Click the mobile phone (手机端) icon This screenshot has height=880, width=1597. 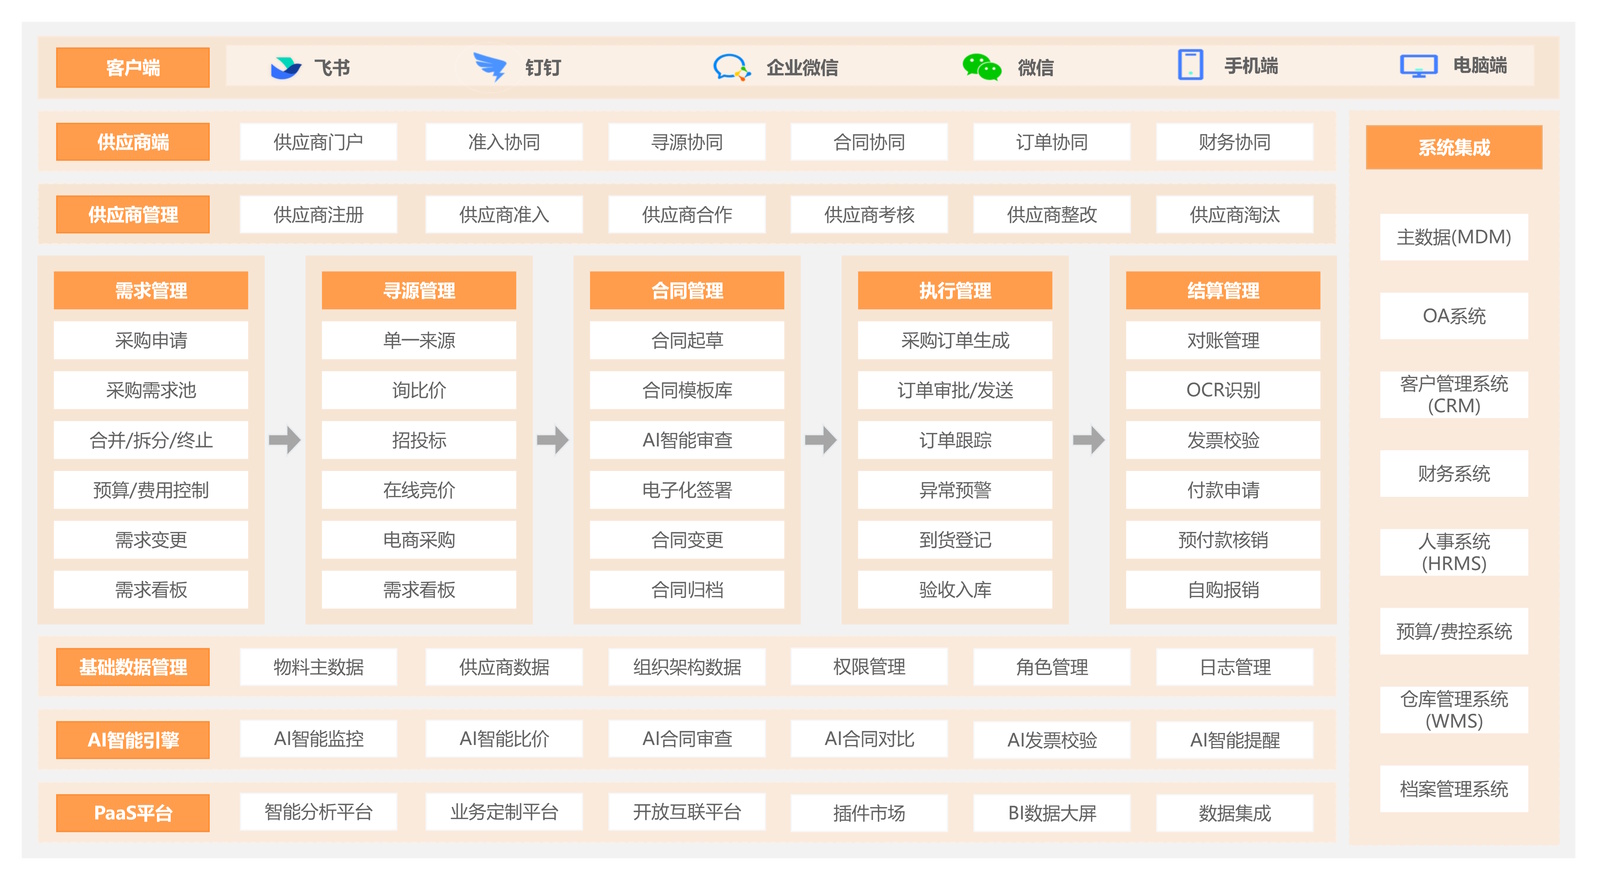1190,65
